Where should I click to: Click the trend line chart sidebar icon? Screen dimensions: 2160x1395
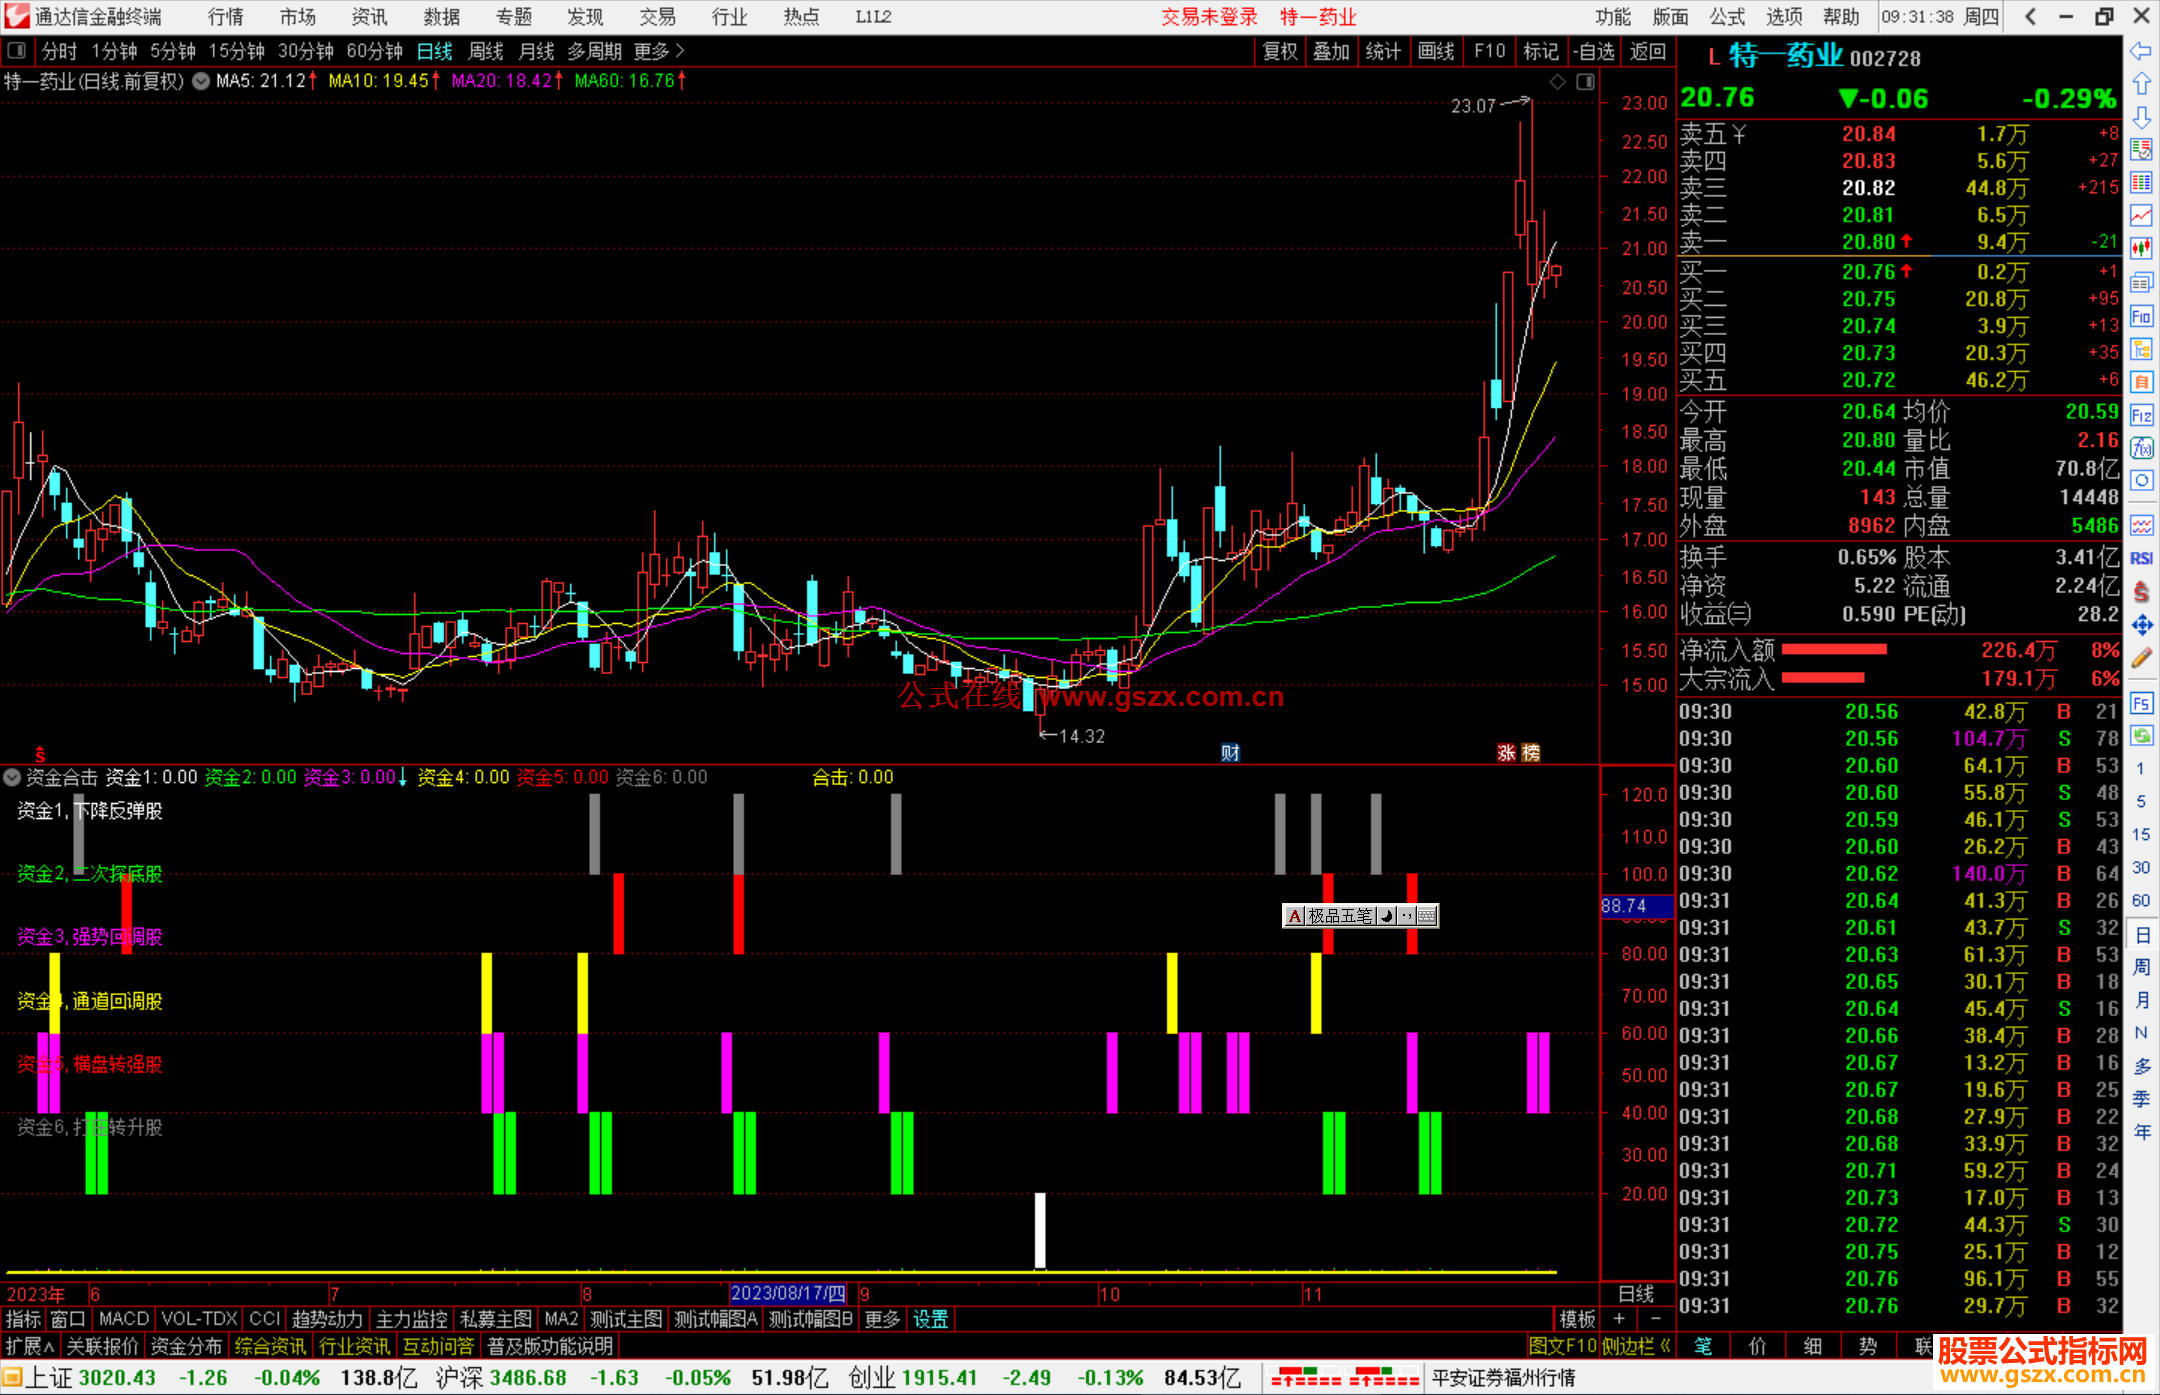tap(2141, 215)
